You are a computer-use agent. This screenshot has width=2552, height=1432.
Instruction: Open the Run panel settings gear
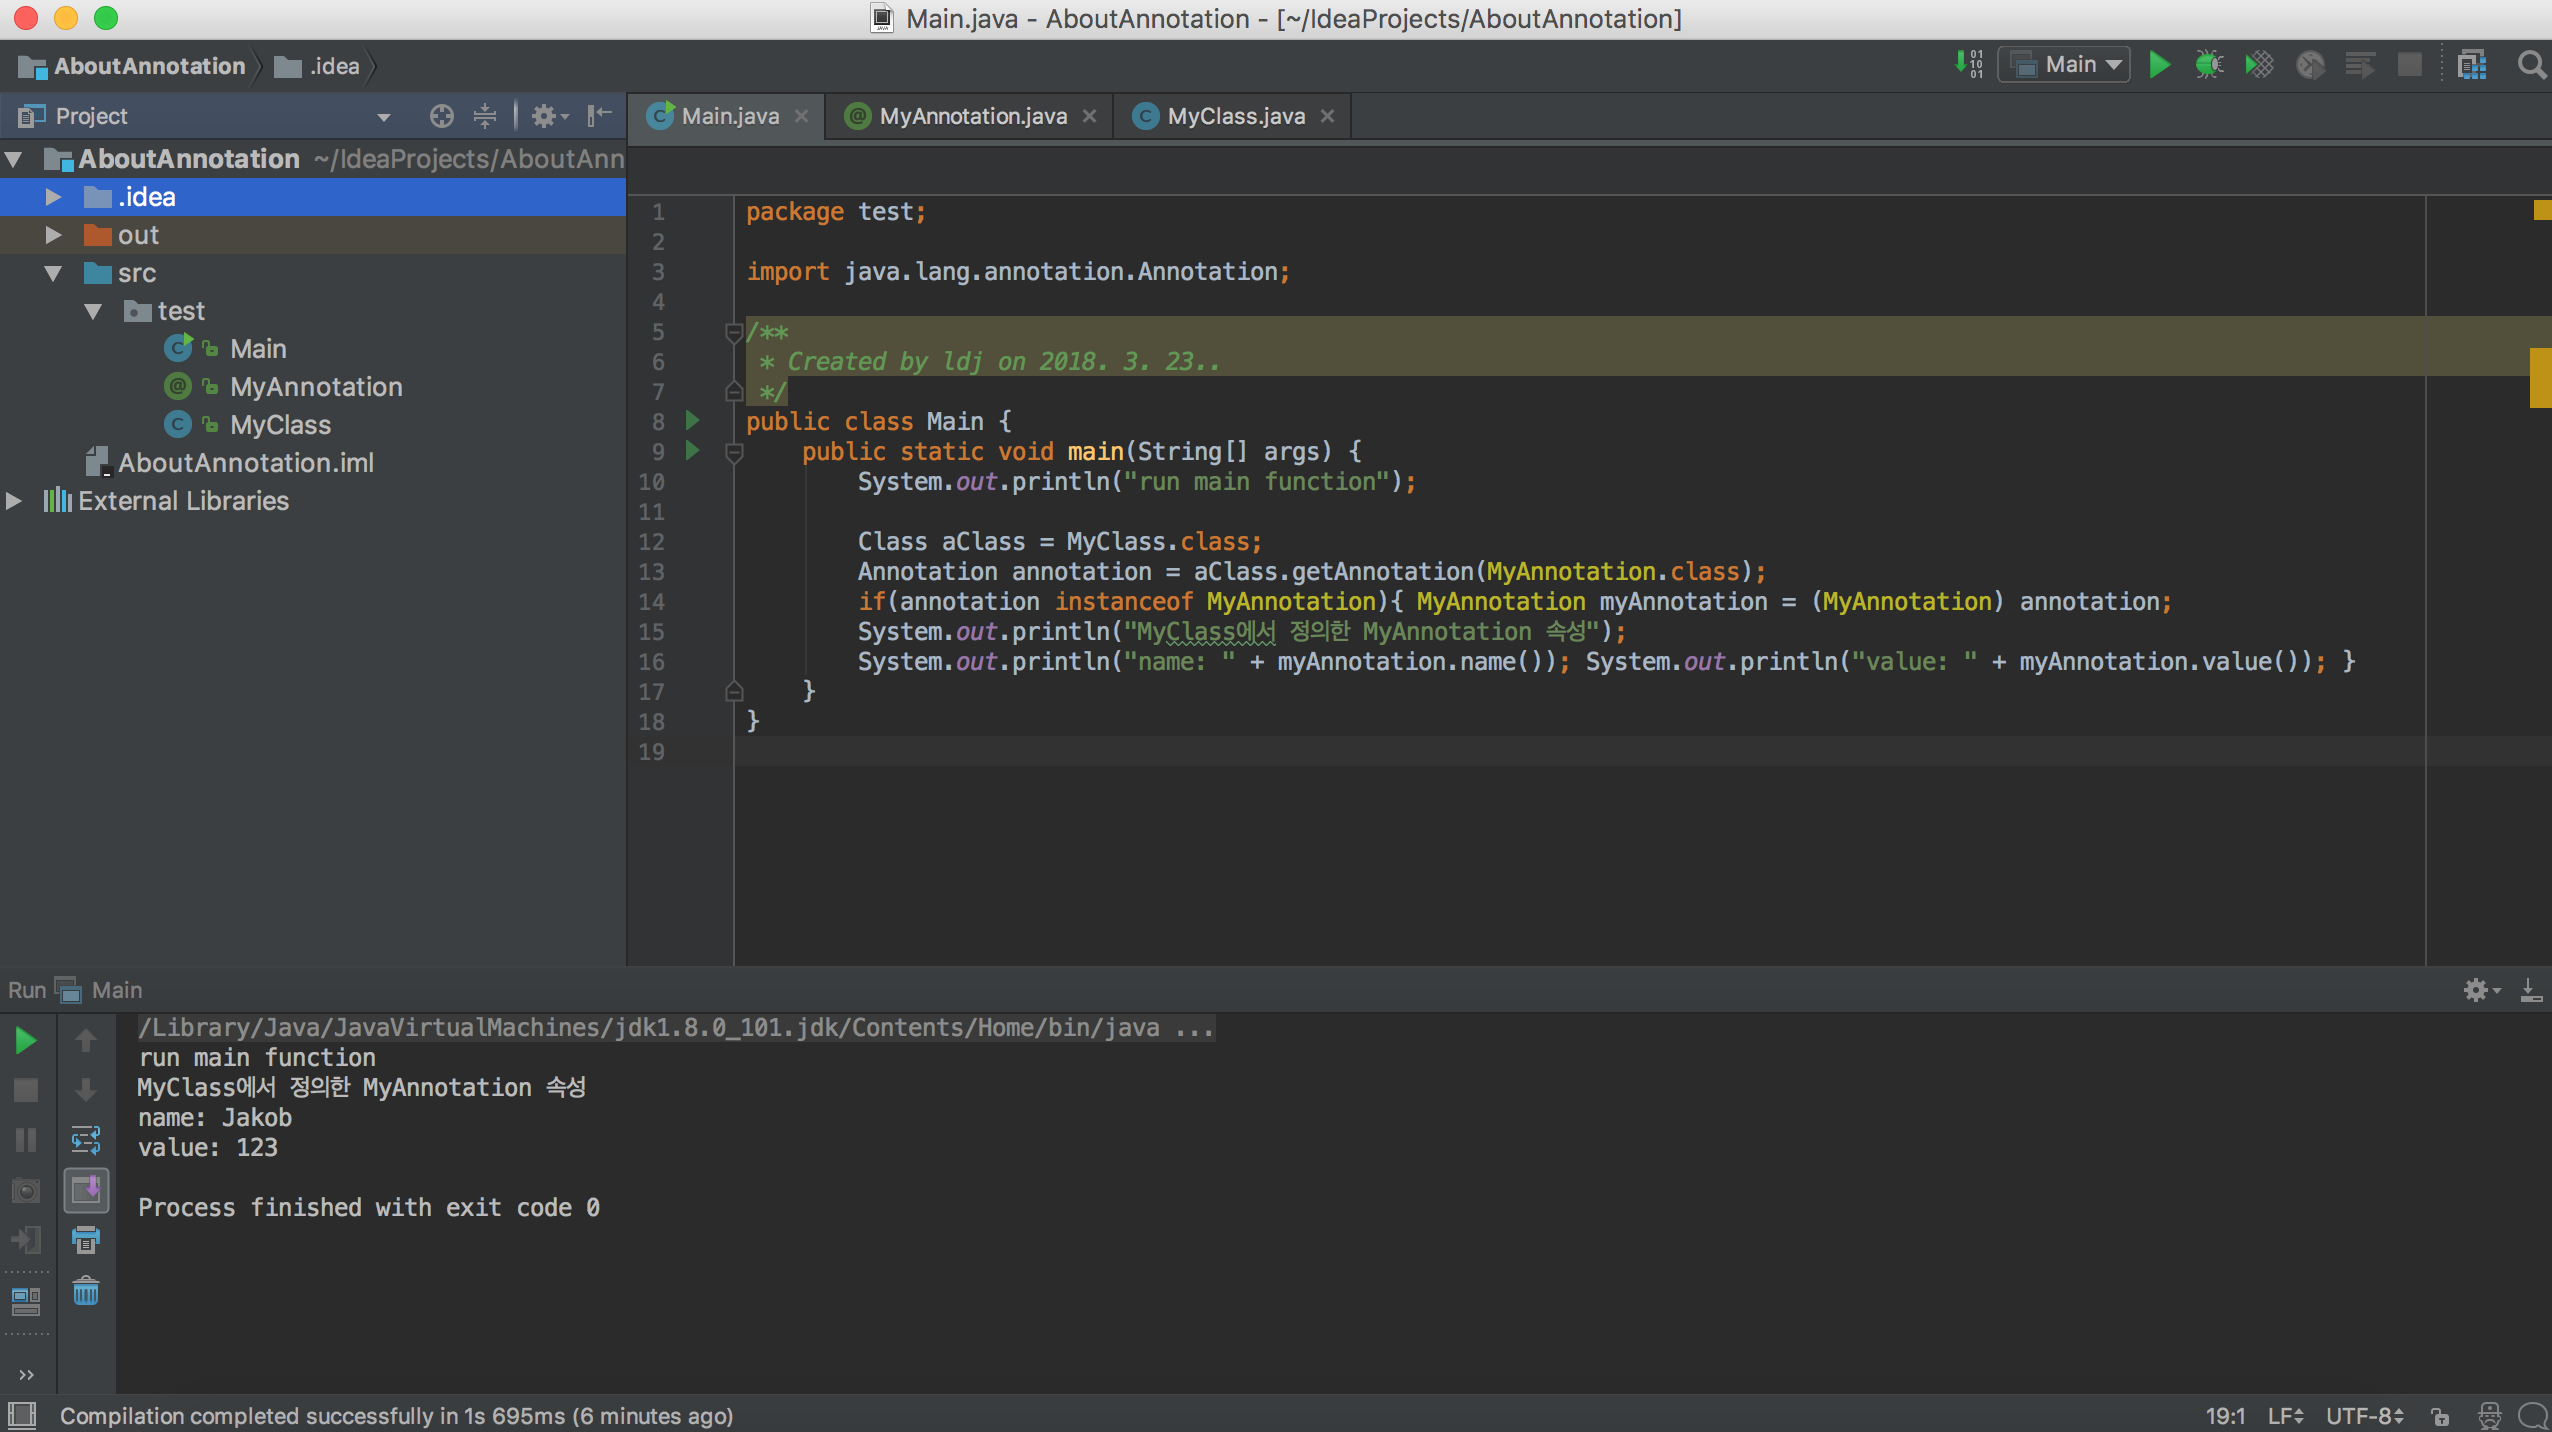tap(2479, 990)
